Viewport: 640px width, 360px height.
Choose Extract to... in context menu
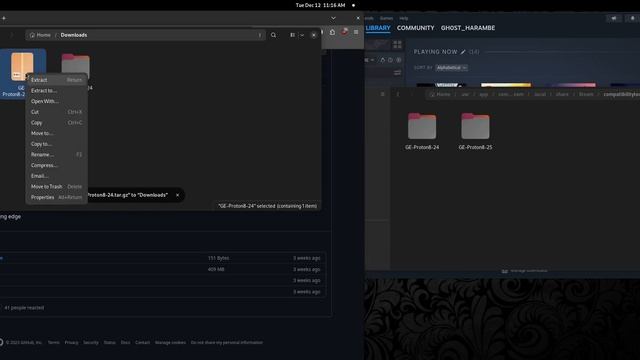point(56,91)
